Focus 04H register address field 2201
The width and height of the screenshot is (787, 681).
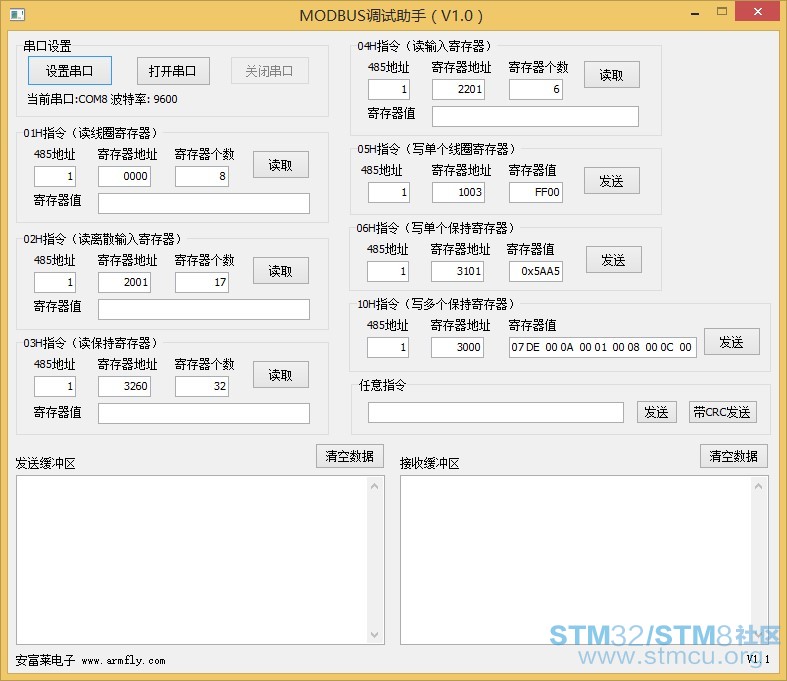pos(458,89)
